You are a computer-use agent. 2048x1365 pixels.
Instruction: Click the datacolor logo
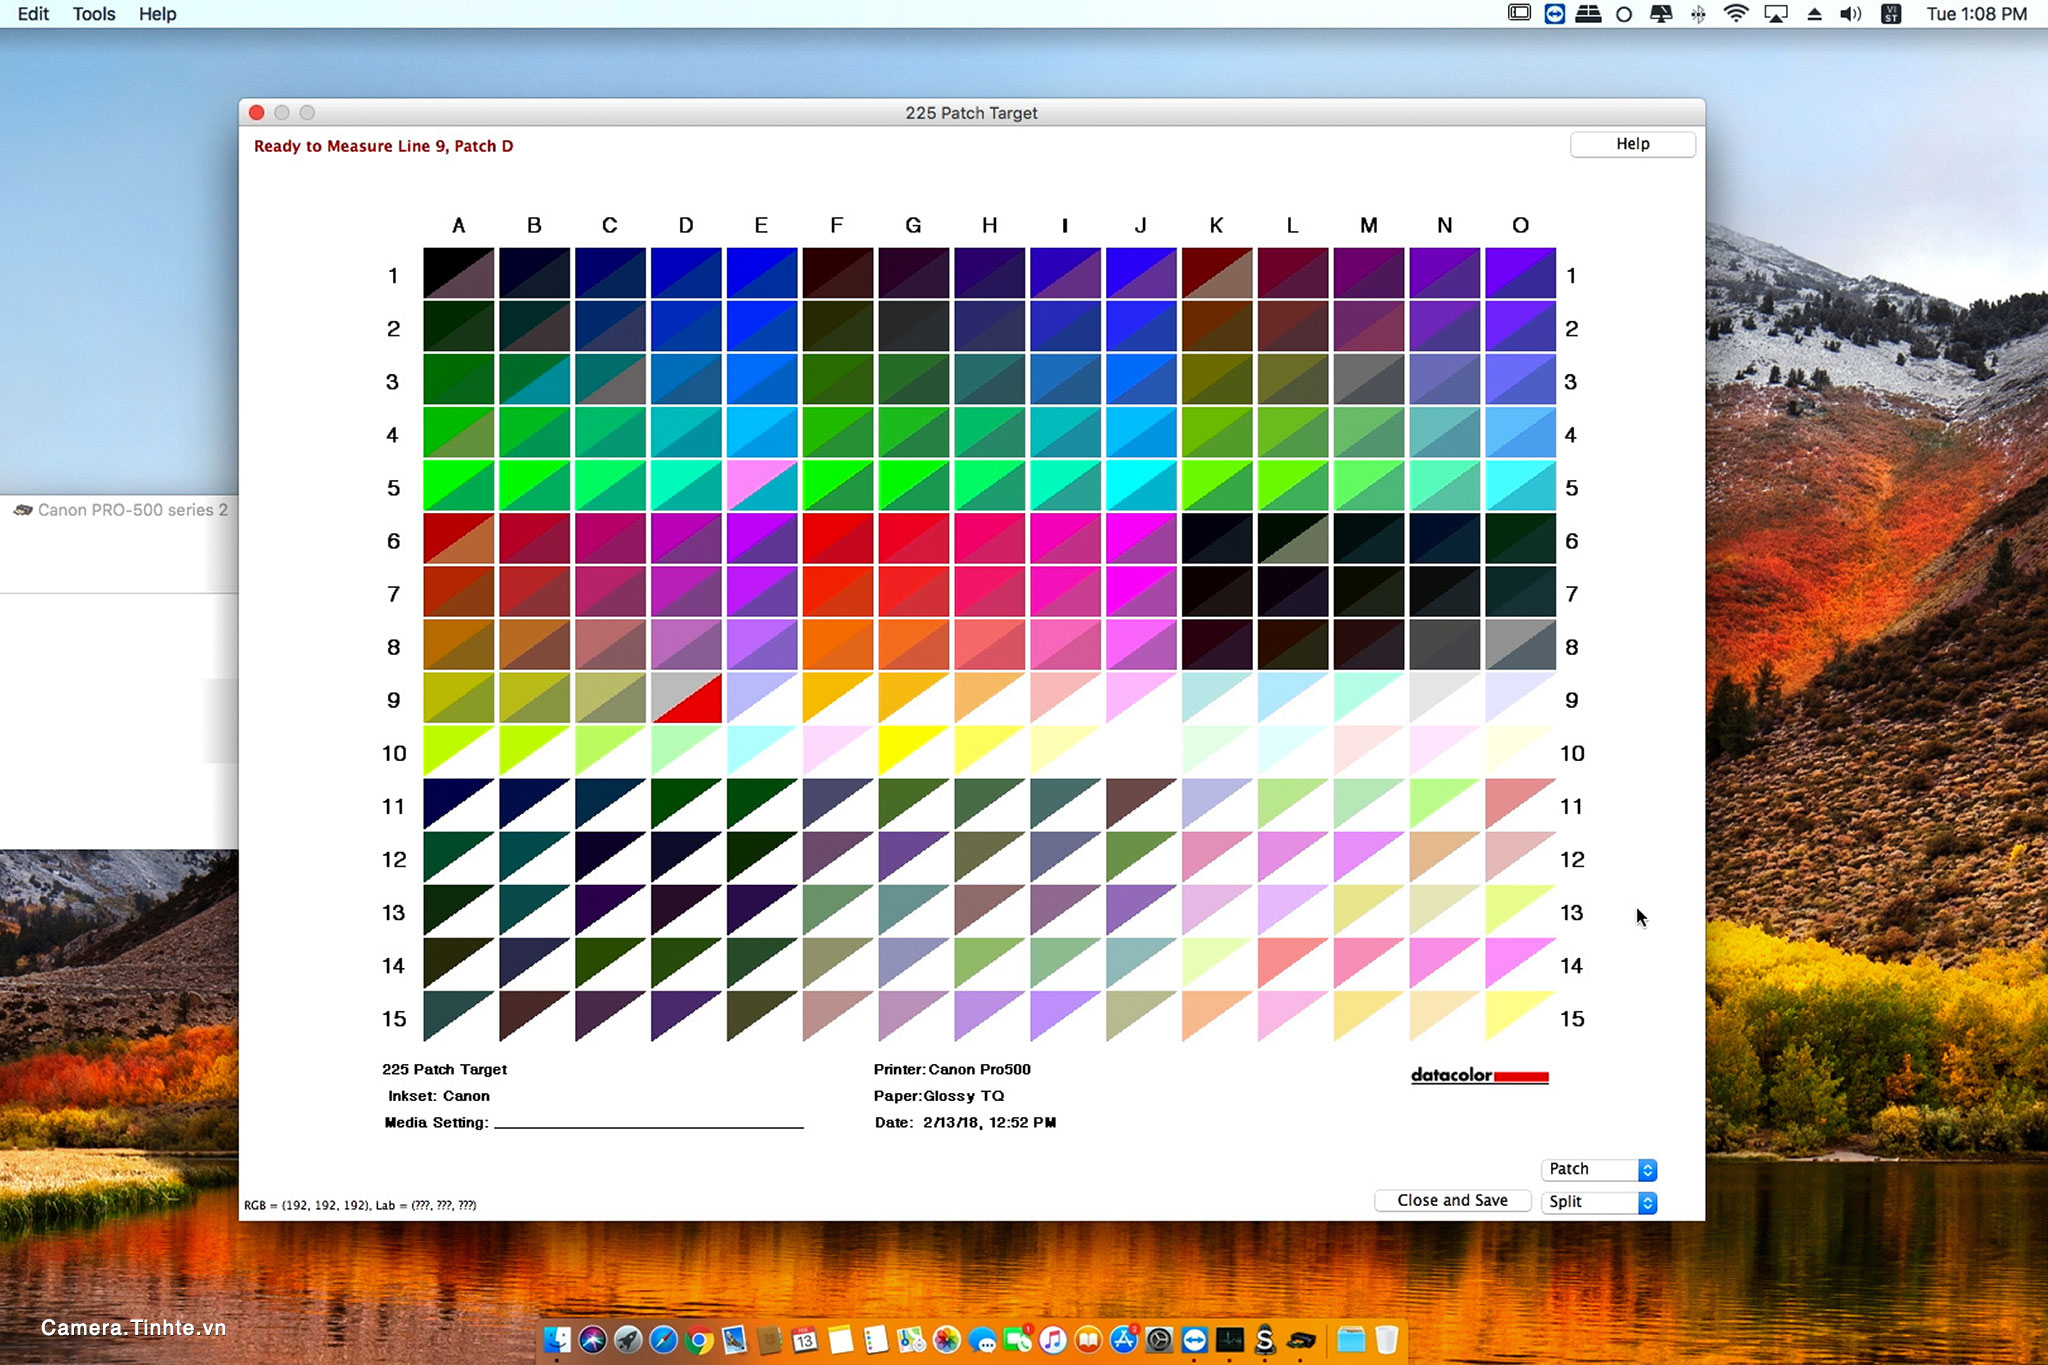[x=1479, y=1076]
